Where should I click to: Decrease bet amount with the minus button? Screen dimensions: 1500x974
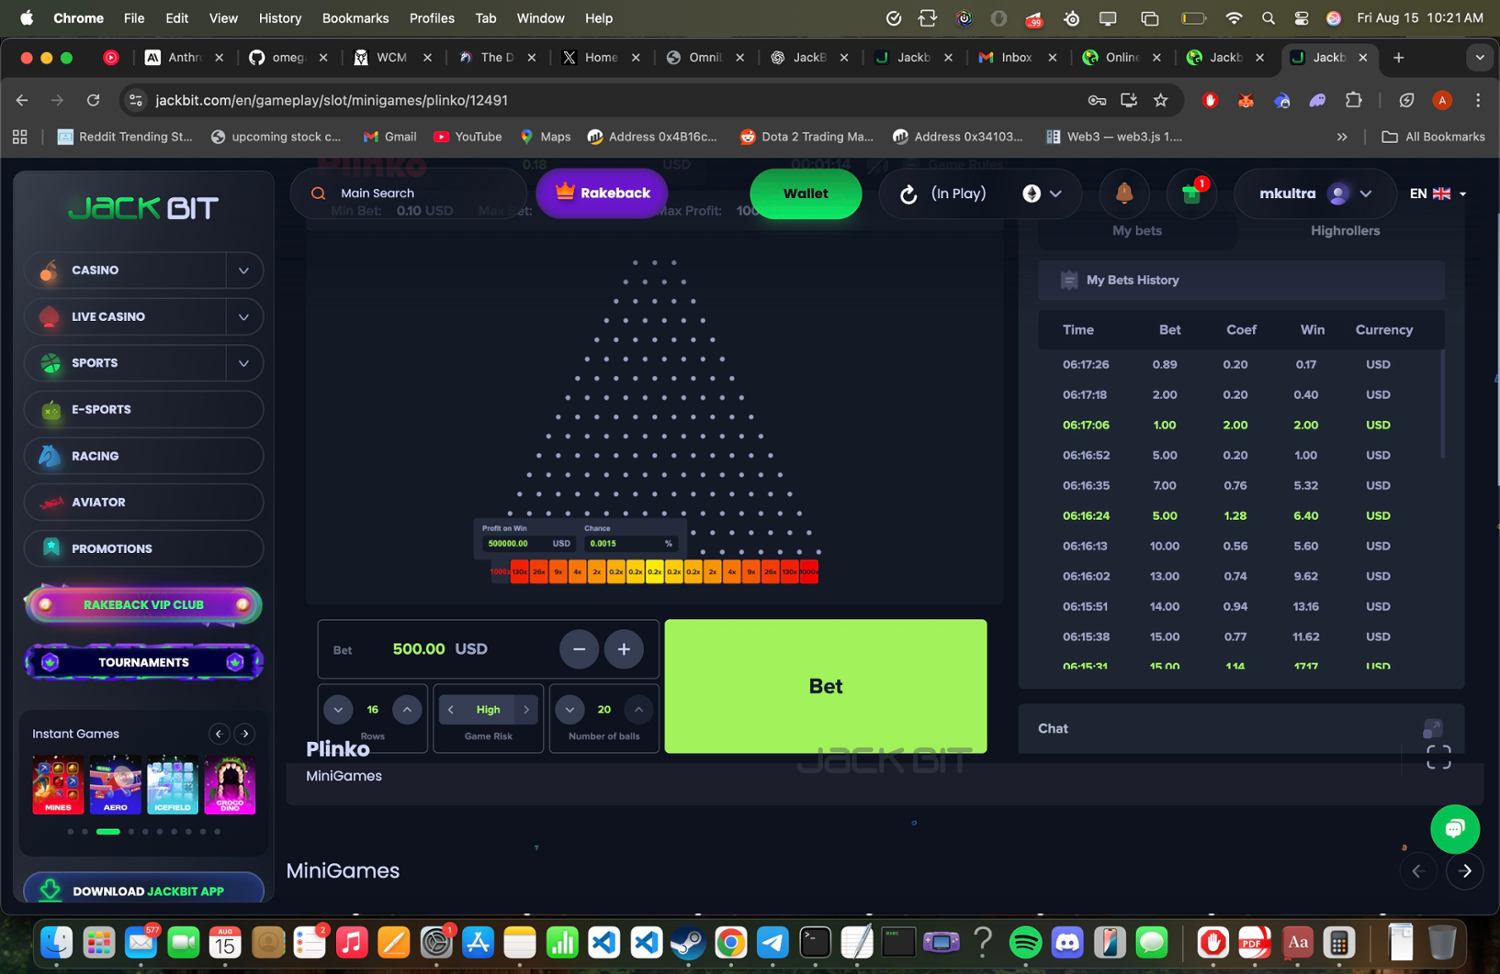[x=579, y=649]
